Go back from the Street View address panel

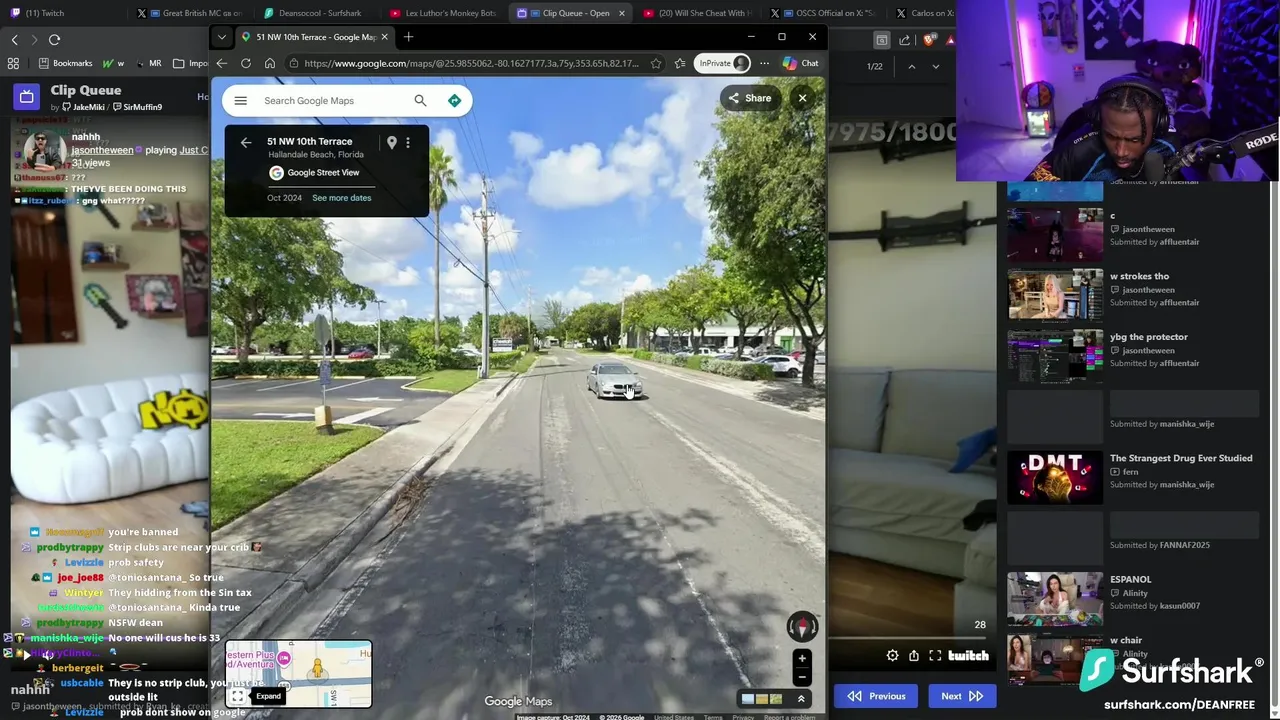pos(246,142)
